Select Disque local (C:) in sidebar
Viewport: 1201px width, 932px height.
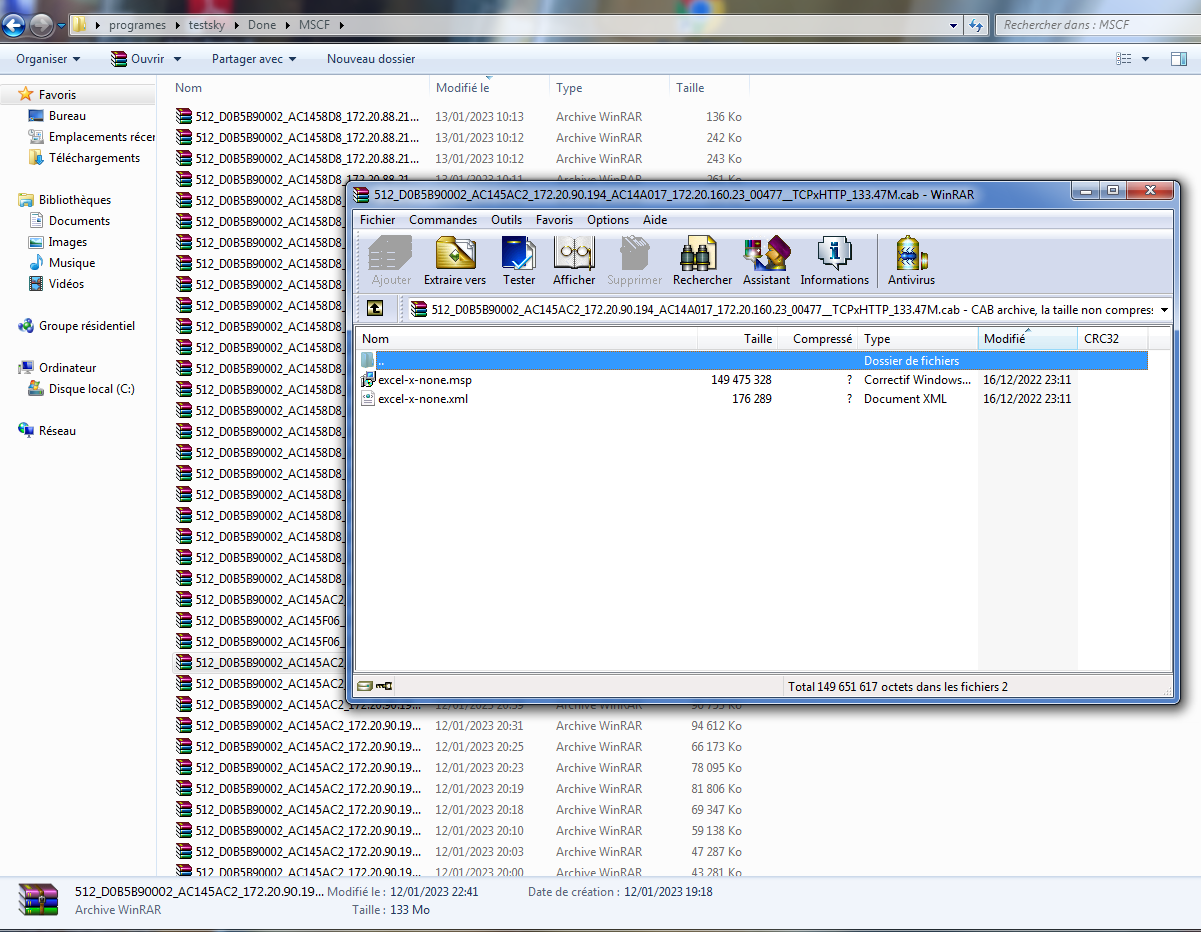click(x=91, y=389)
